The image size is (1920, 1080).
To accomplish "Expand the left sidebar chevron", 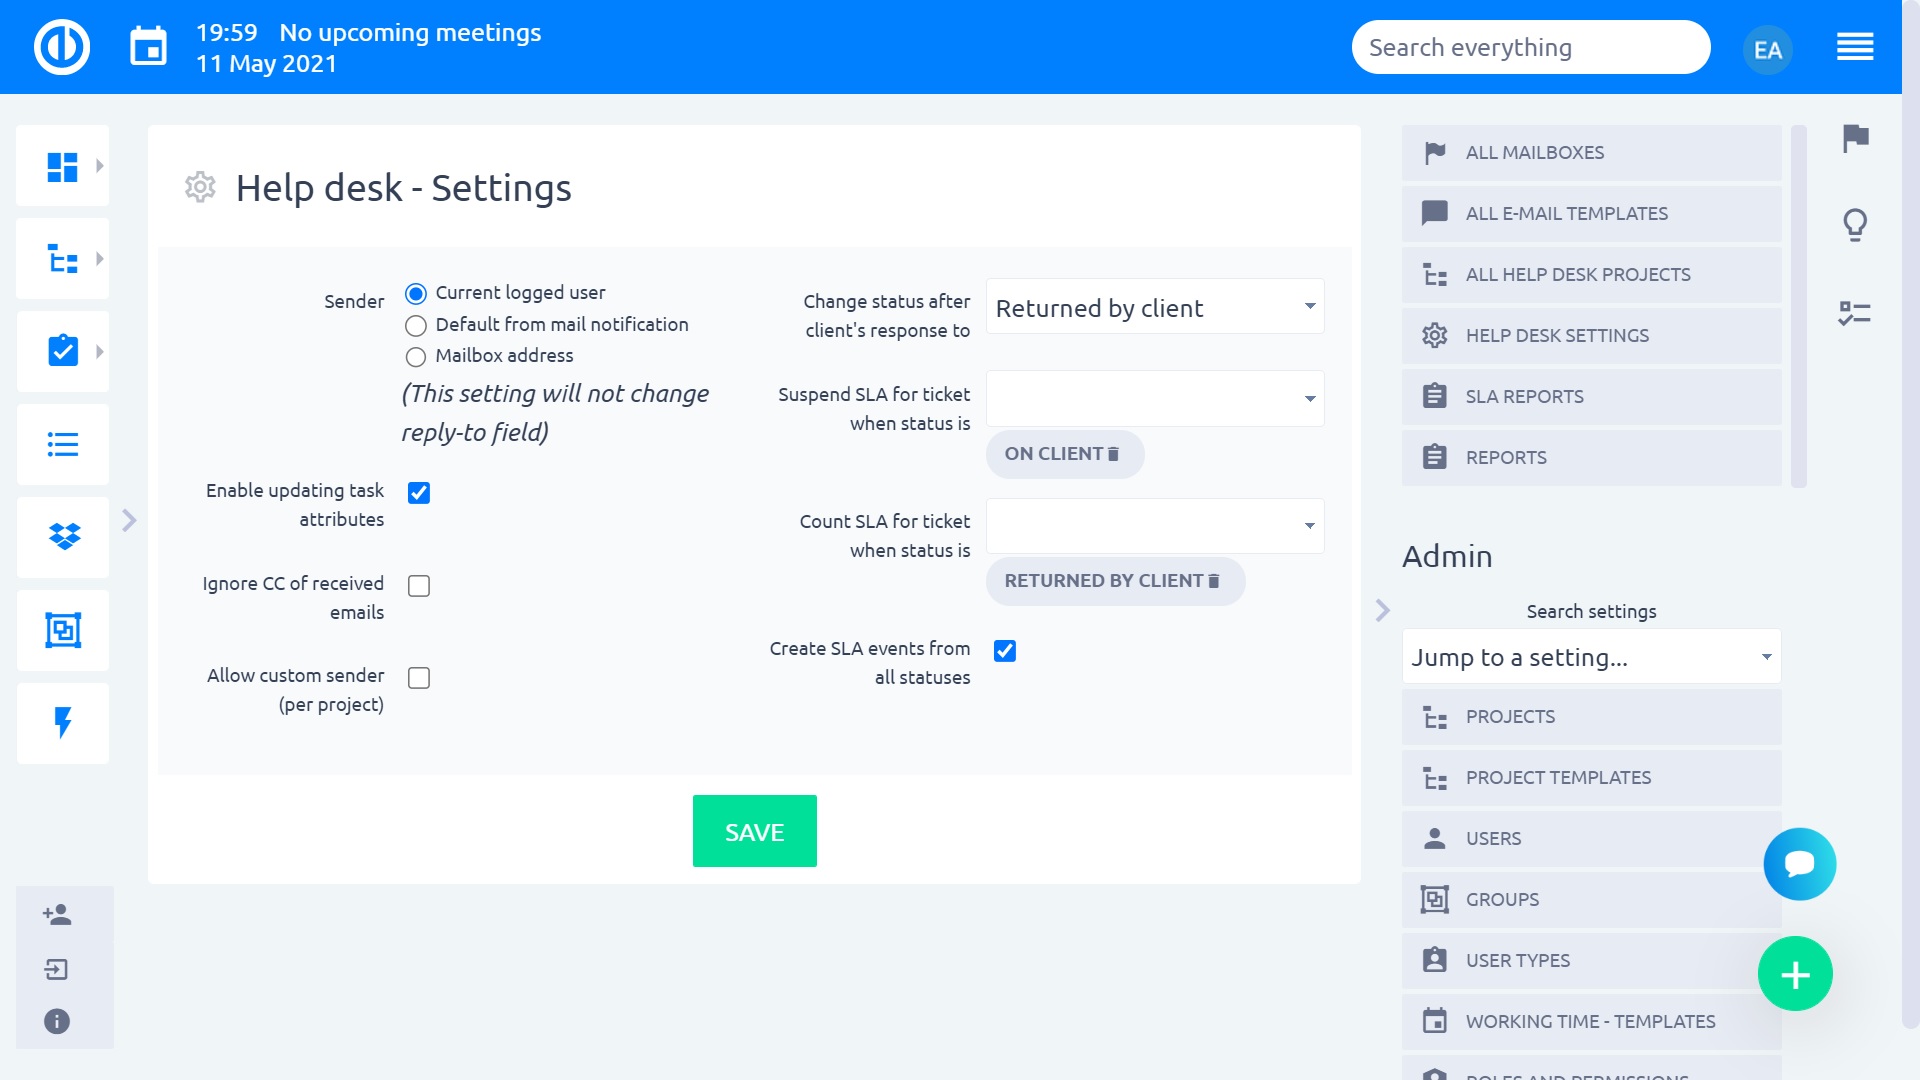I will [129, 520].
